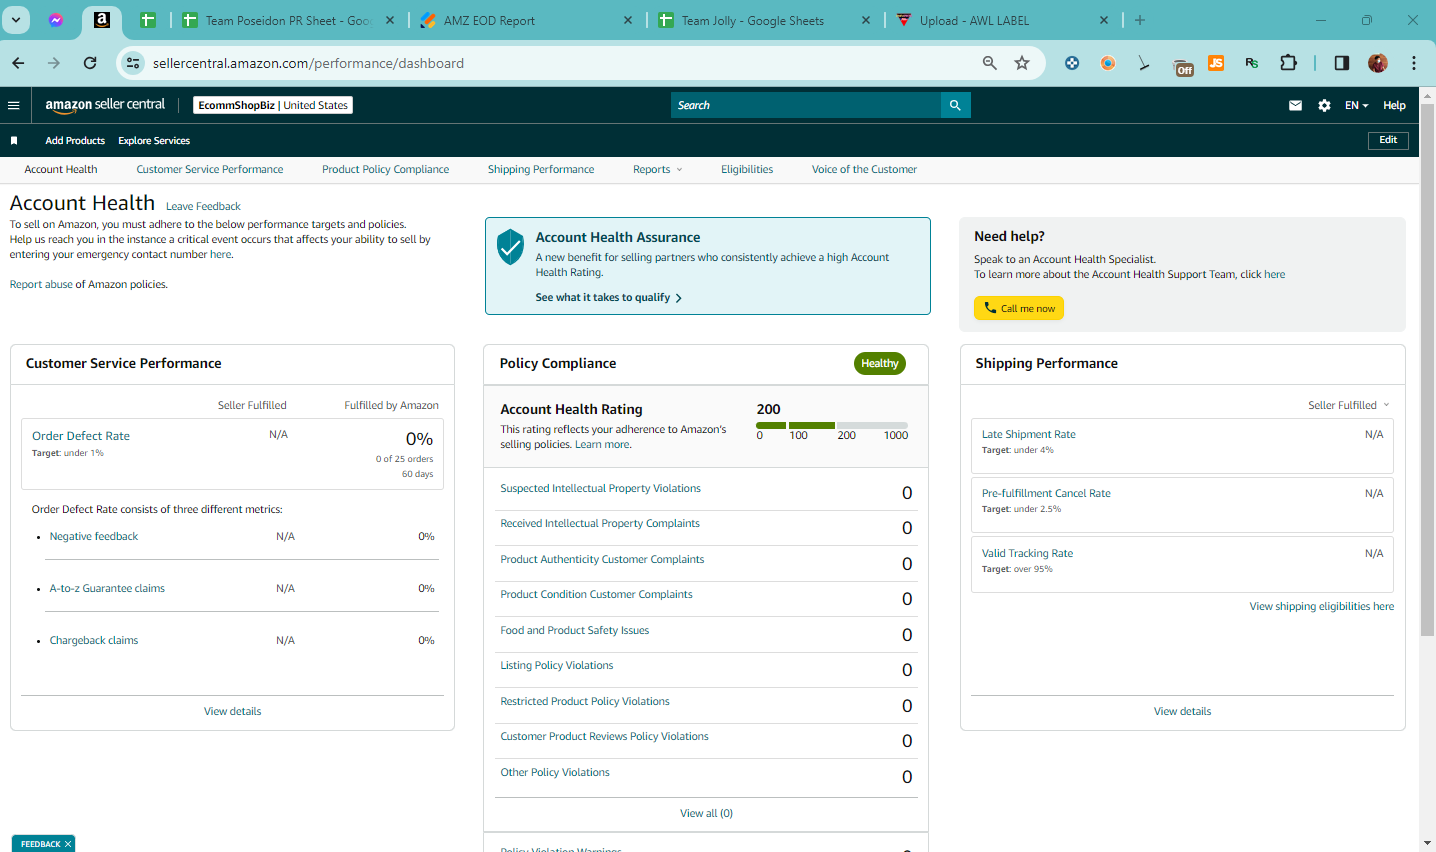
Task: Toggle the browser side panel
Action: (1342, 63)
